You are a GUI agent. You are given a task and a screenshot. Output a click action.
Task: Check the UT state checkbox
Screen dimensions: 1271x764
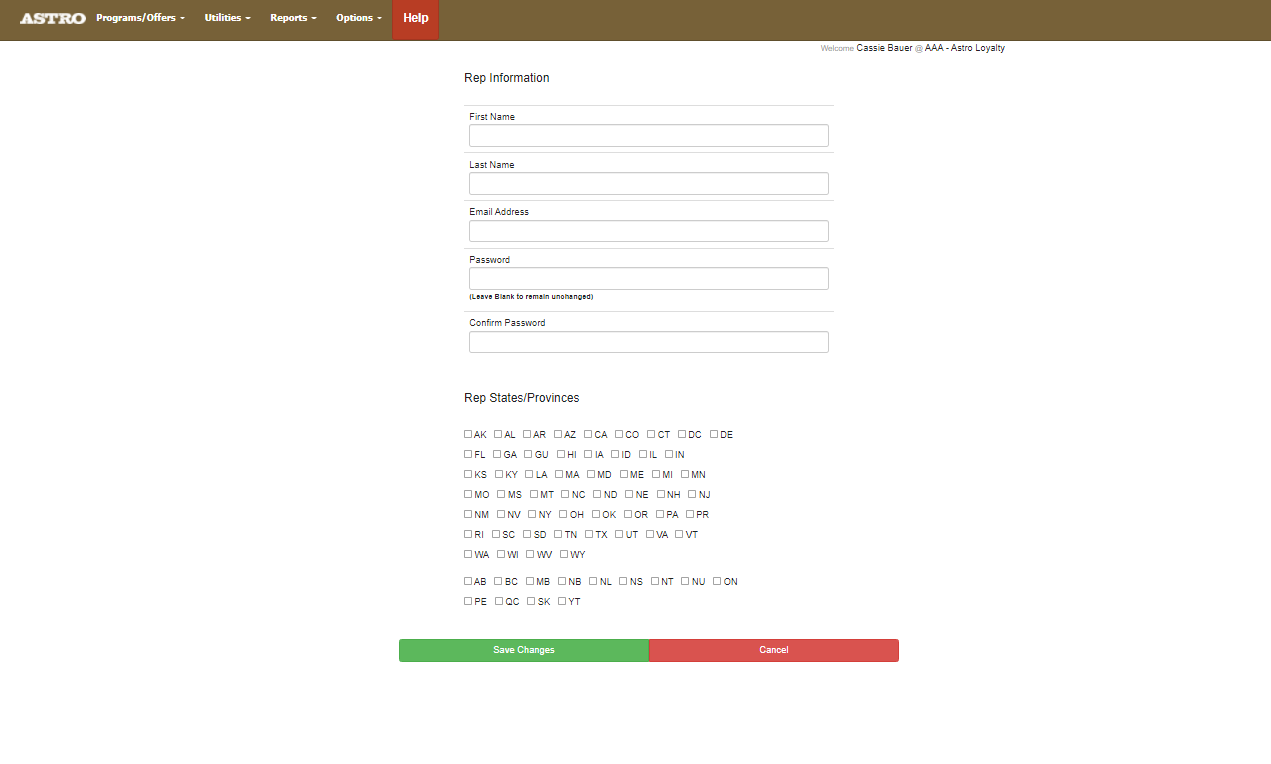point(619,534)
